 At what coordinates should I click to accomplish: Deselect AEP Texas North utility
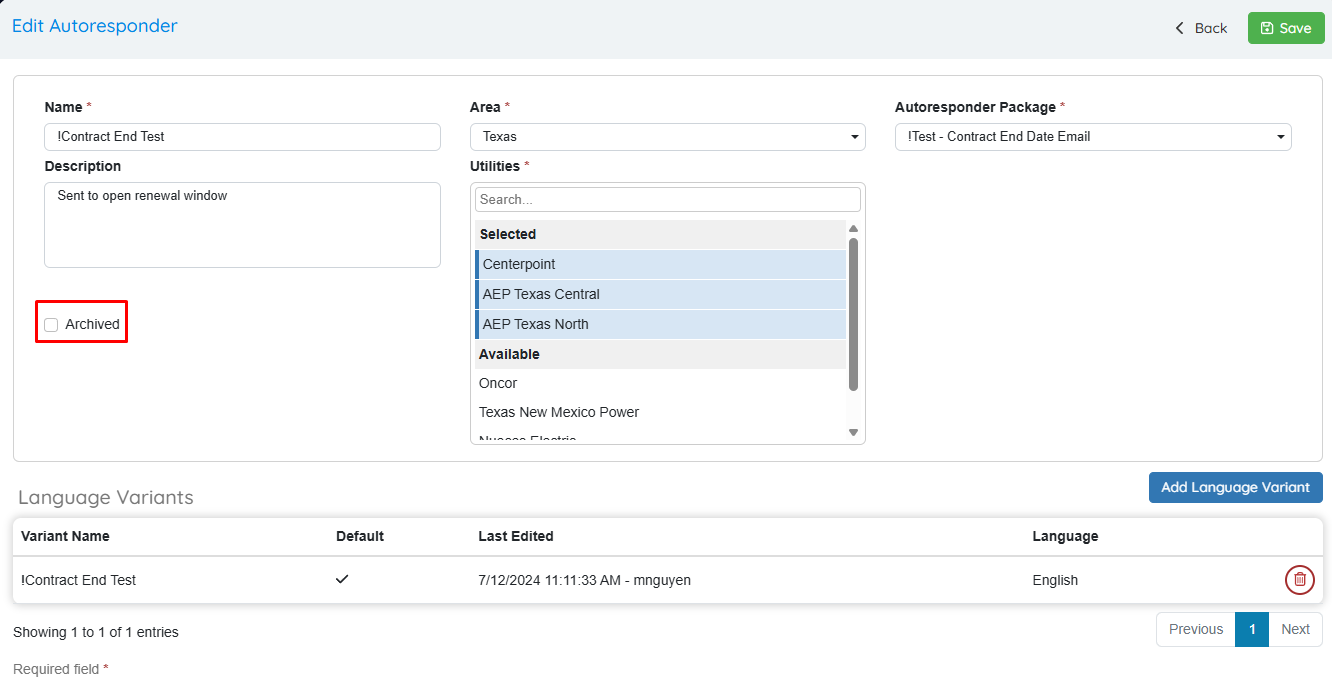point(660,324)
